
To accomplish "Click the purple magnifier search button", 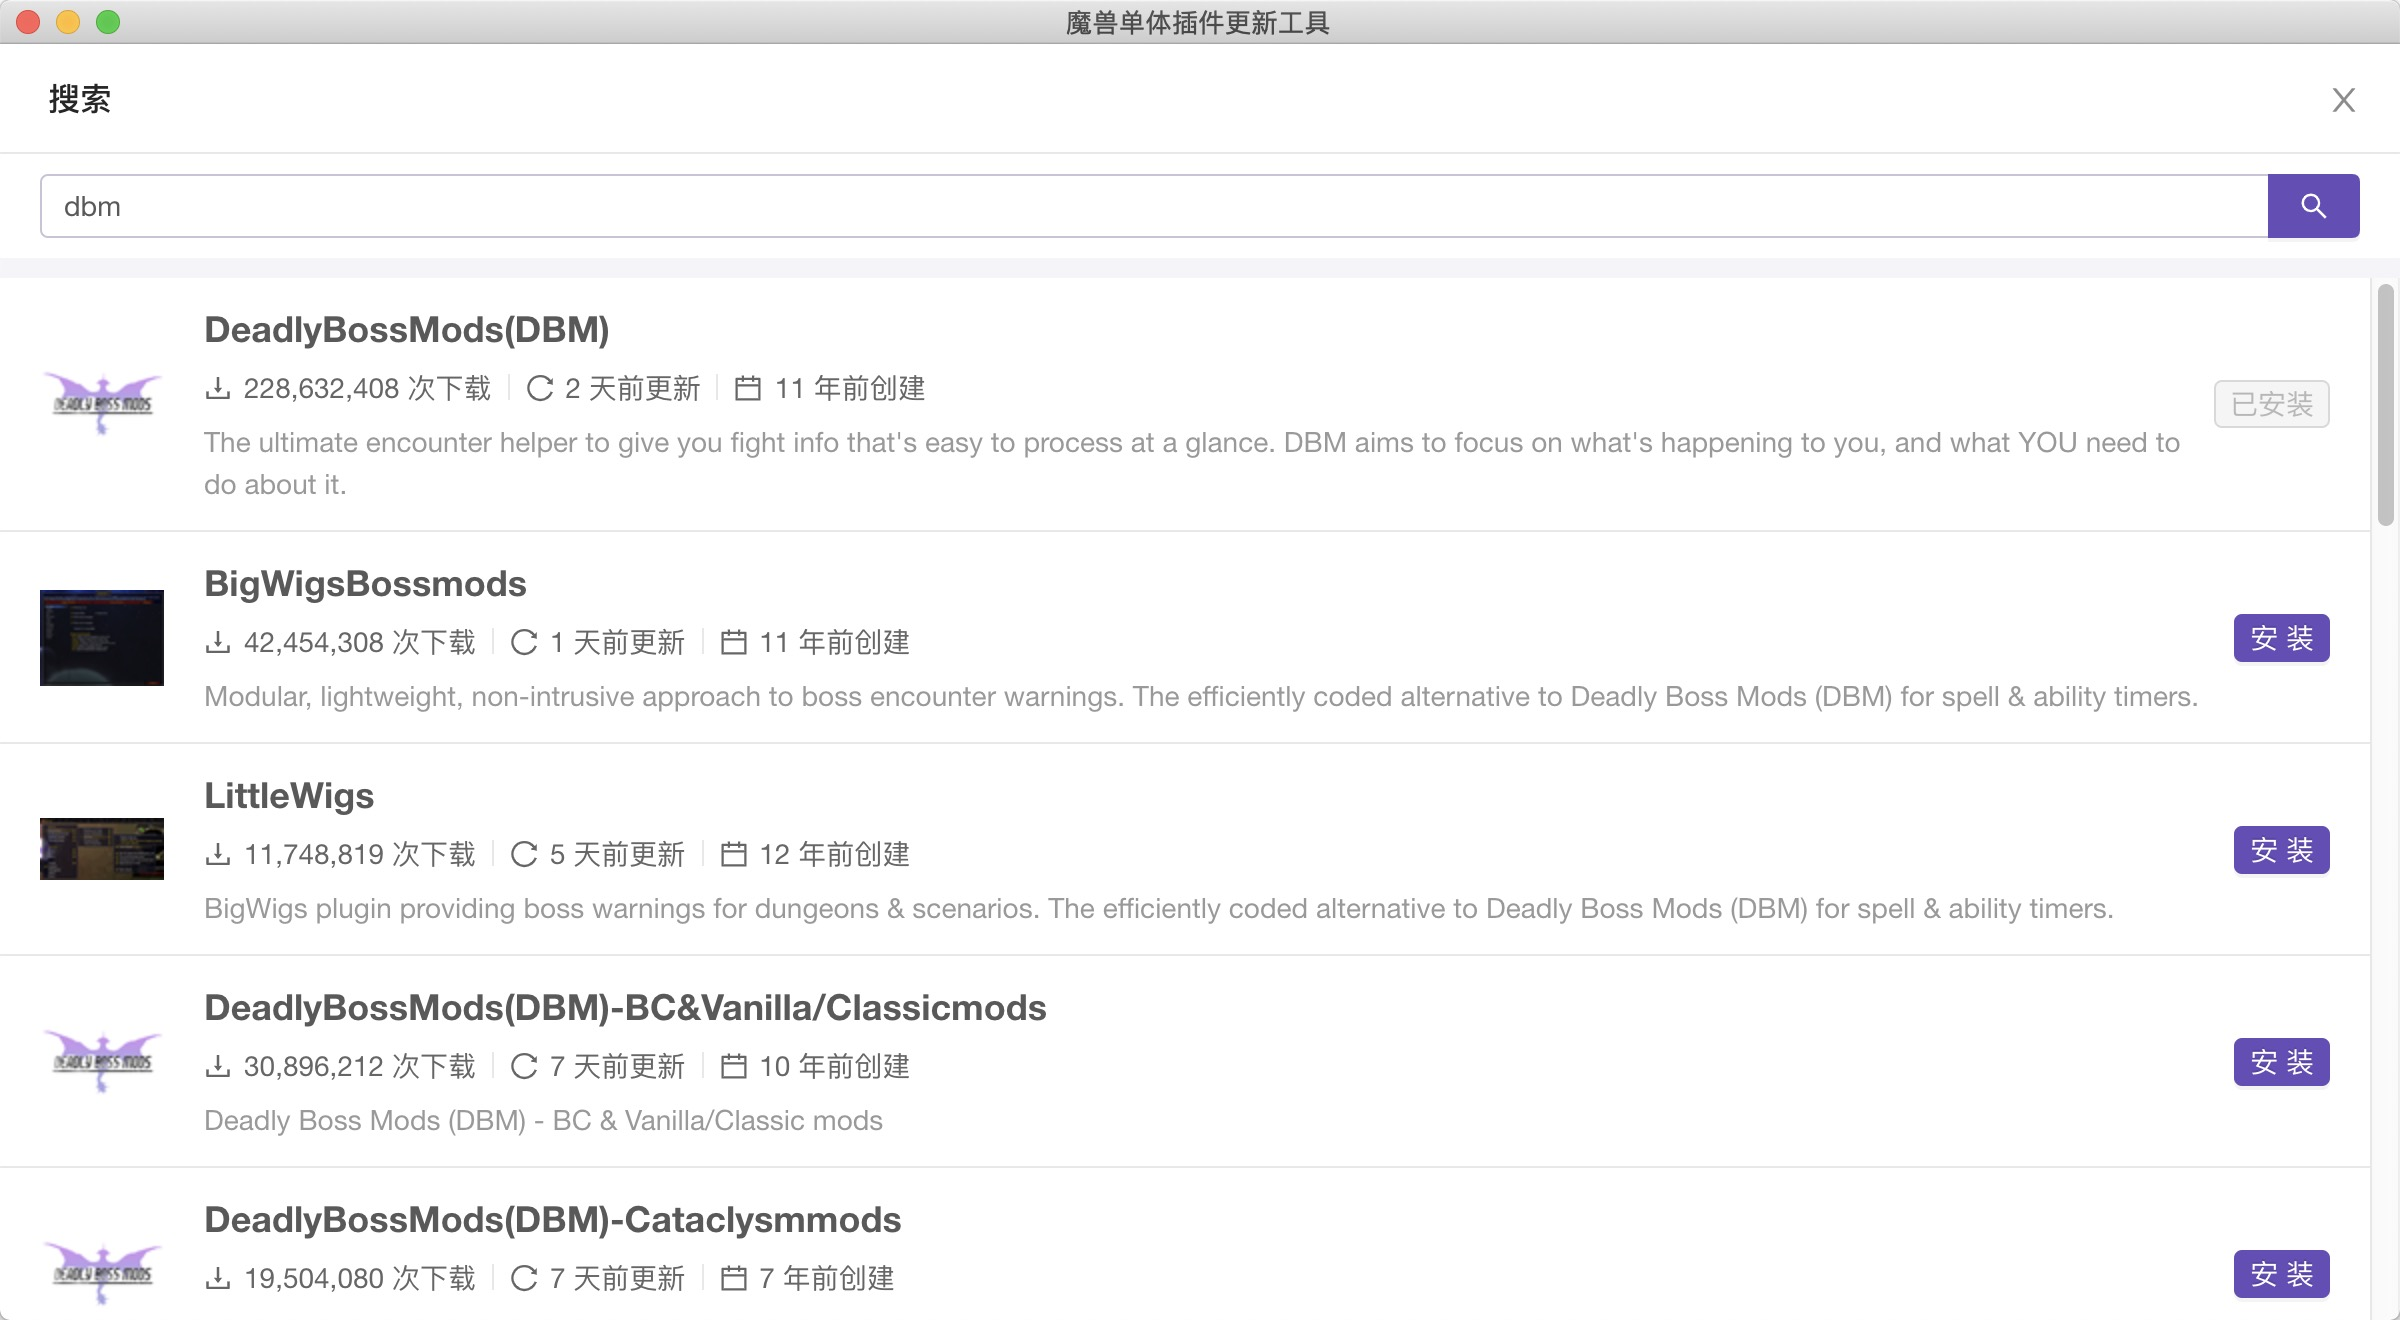I will tap(2313, 206).
